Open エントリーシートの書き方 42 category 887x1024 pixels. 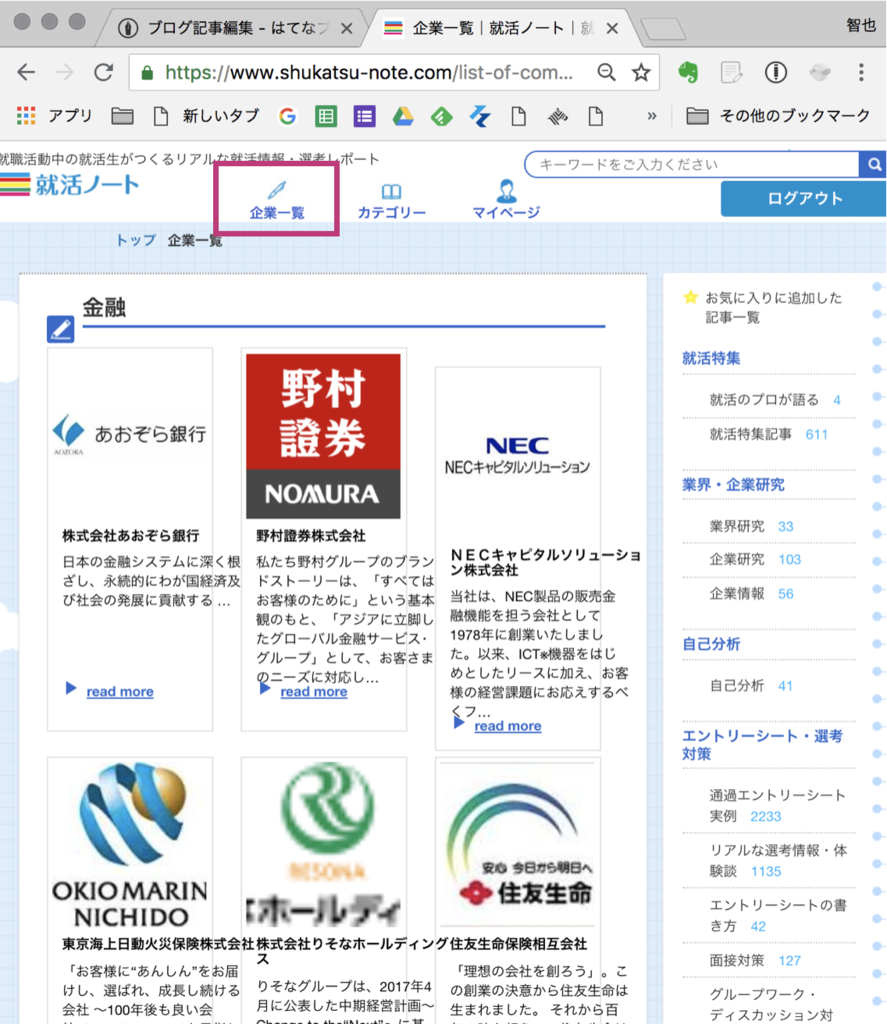pyautogui.click(x=778, y=915)
